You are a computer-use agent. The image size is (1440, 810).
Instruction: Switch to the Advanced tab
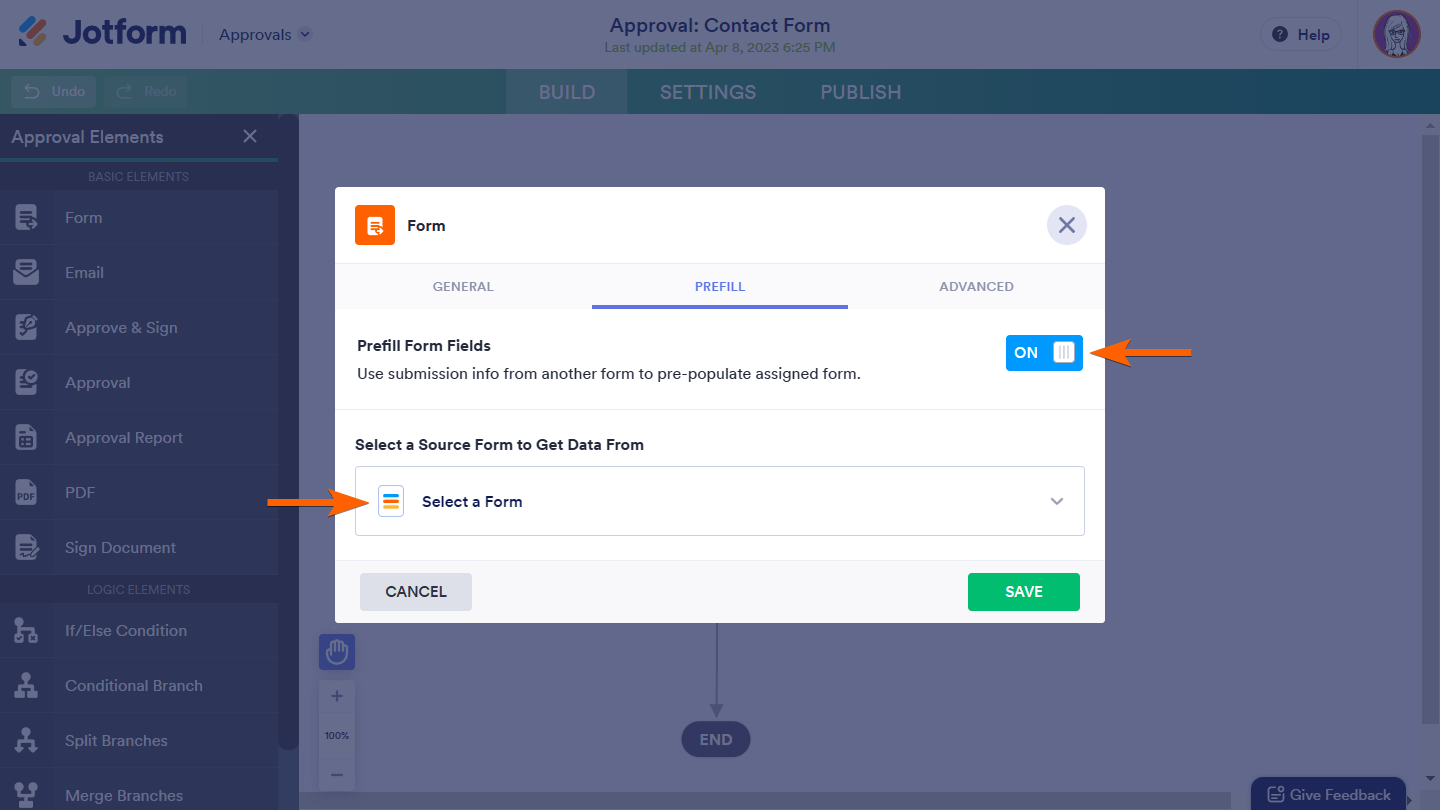tap(976, 287)
